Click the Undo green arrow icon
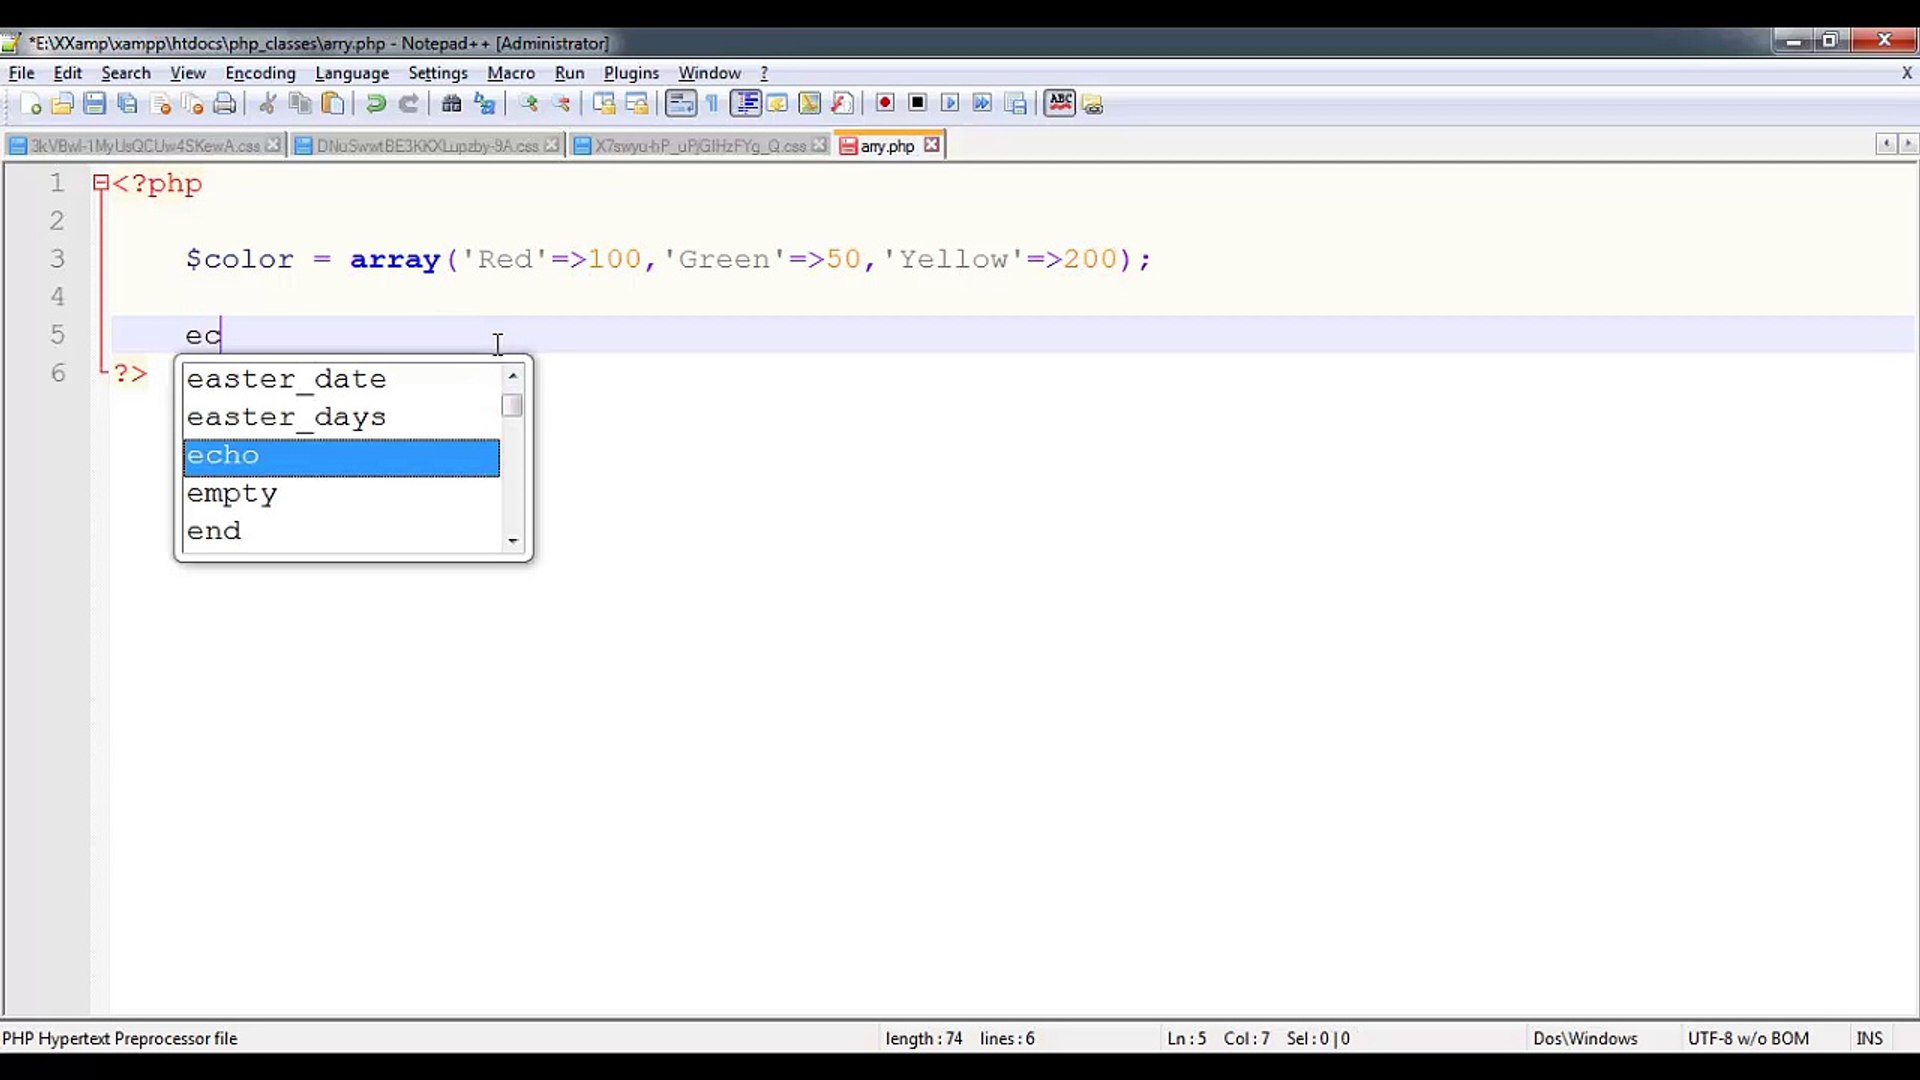Viewport: 1920px width, 1080px height. point(376,104)
